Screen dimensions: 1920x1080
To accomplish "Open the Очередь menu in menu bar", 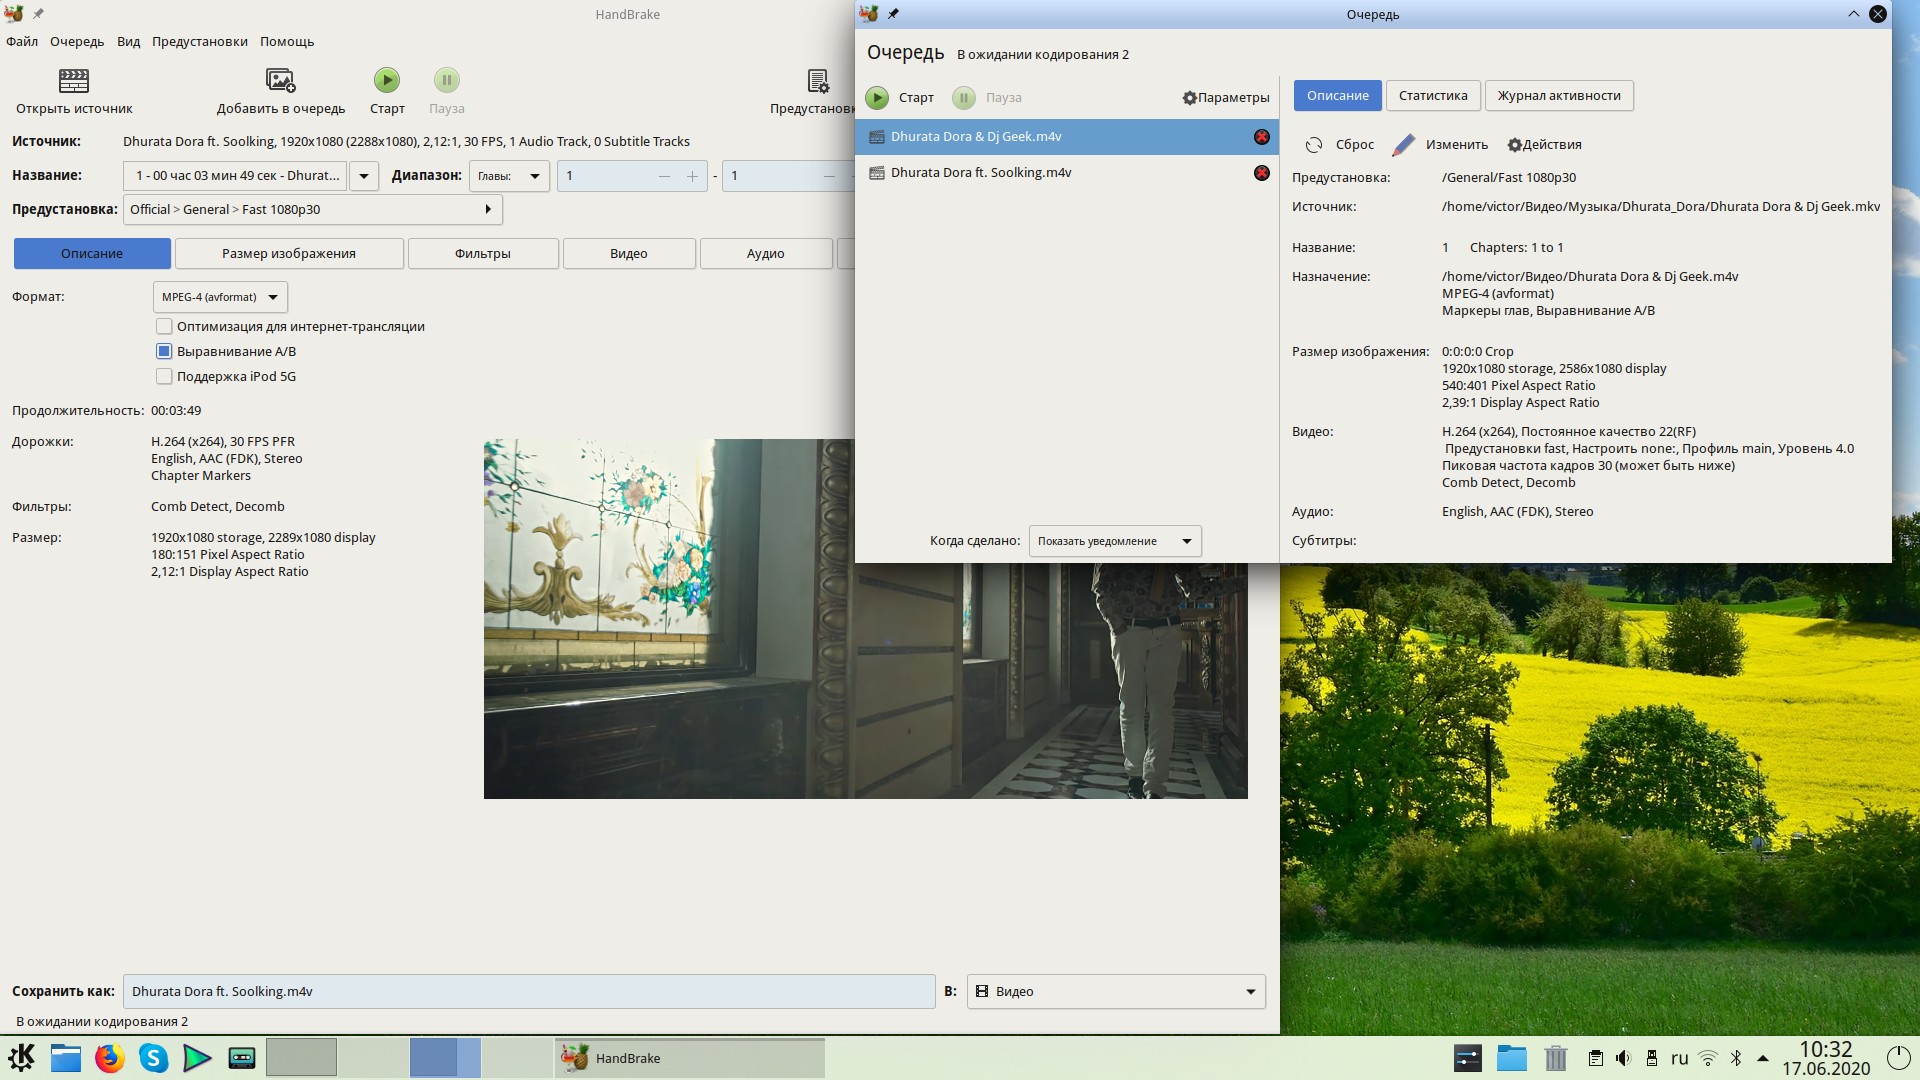I will (x=77, y=42).
